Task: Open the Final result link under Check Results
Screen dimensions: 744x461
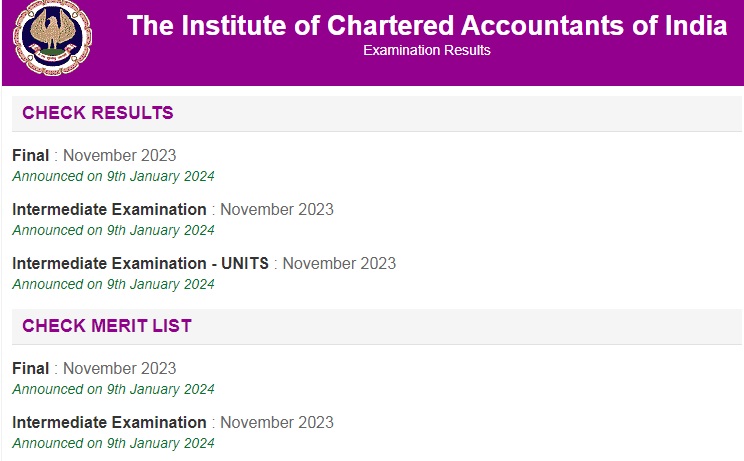Action: [30, 156]
